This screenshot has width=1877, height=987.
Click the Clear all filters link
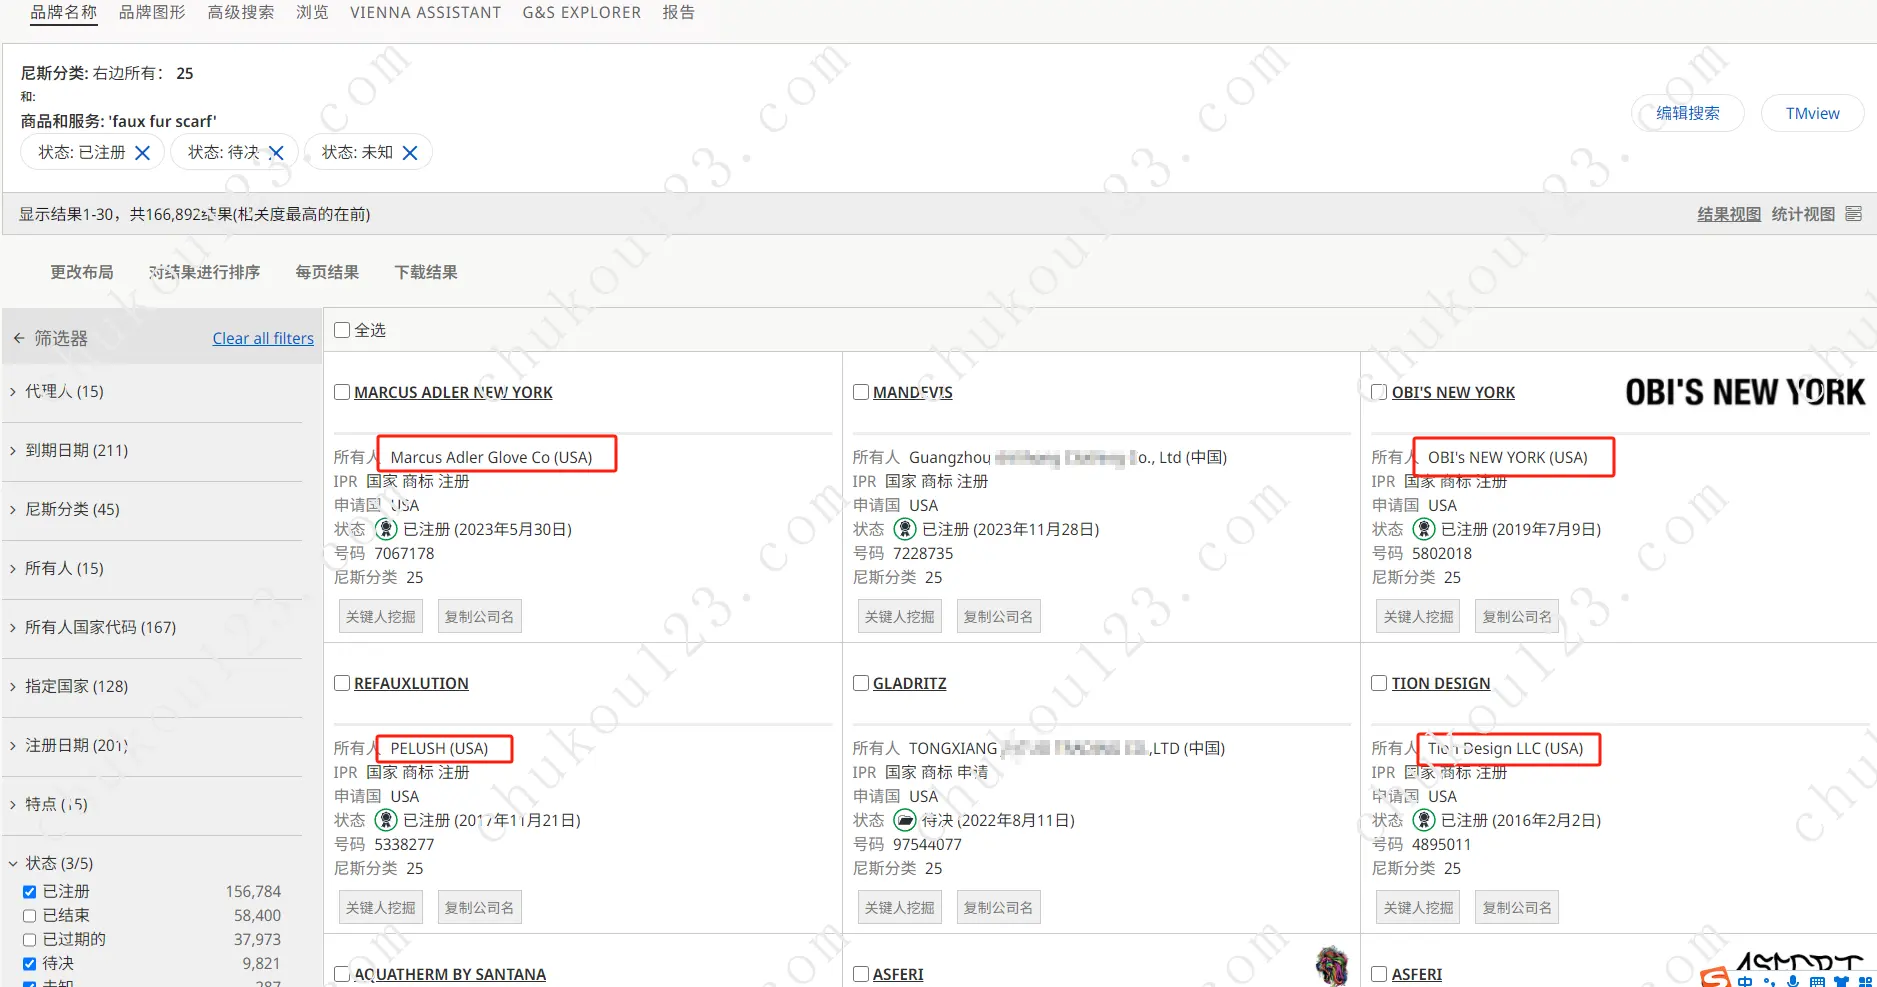coord(263,338)
